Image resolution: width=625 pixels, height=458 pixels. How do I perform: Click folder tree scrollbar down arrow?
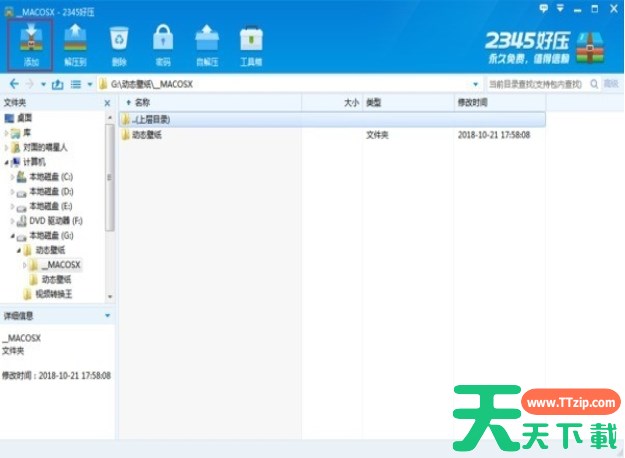(110, 297)
